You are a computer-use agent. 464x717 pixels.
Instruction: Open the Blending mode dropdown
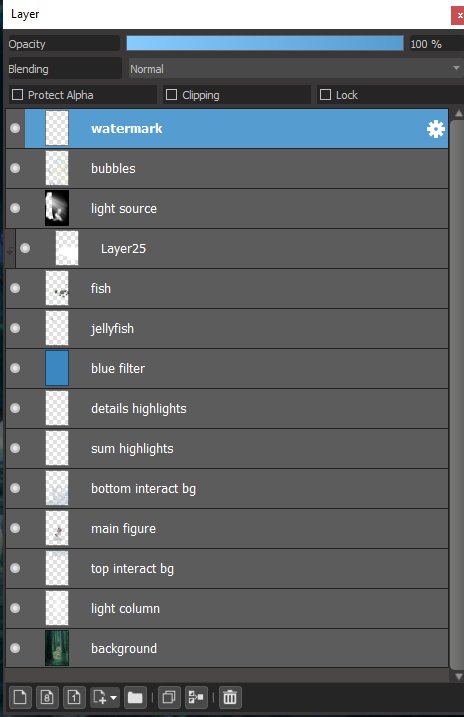(296, 69)
